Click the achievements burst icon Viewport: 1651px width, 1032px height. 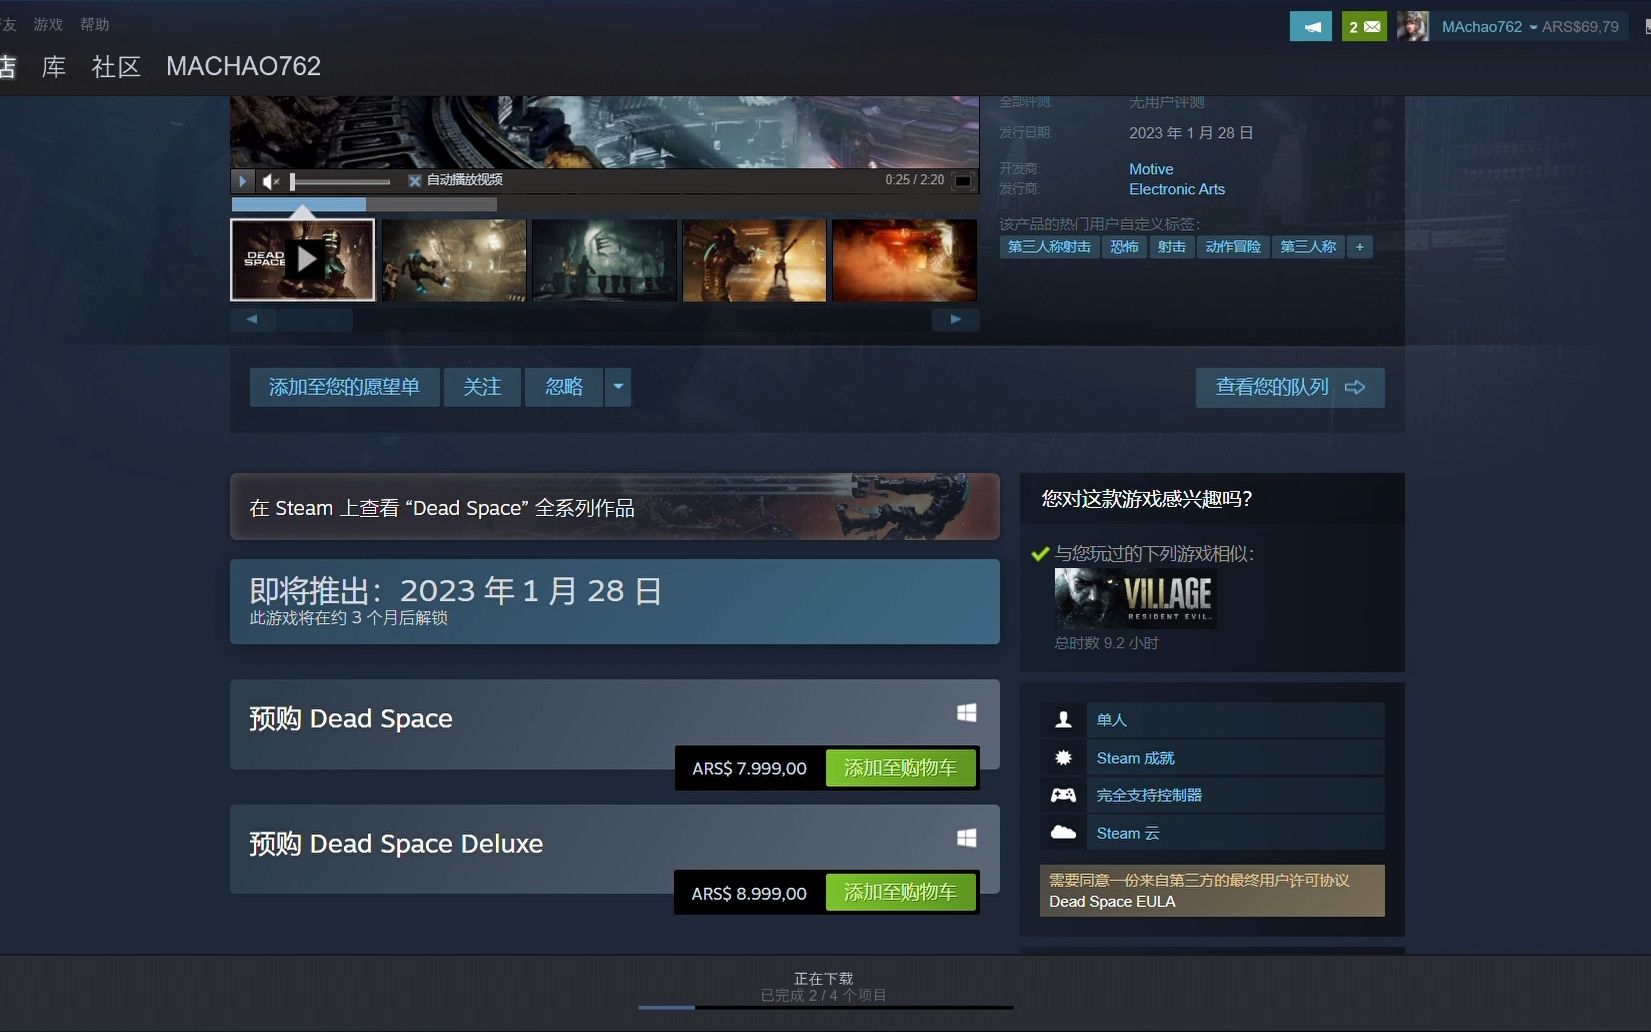click(x=1063, y=758)
